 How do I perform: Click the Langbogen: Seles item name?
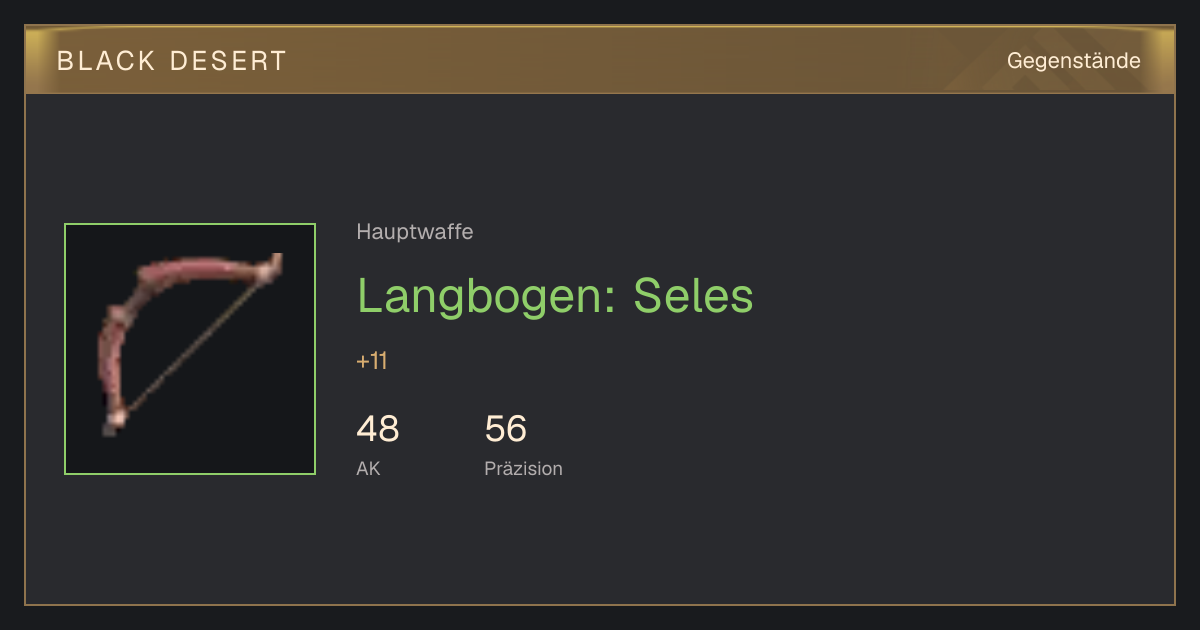[x=555, y=296]
